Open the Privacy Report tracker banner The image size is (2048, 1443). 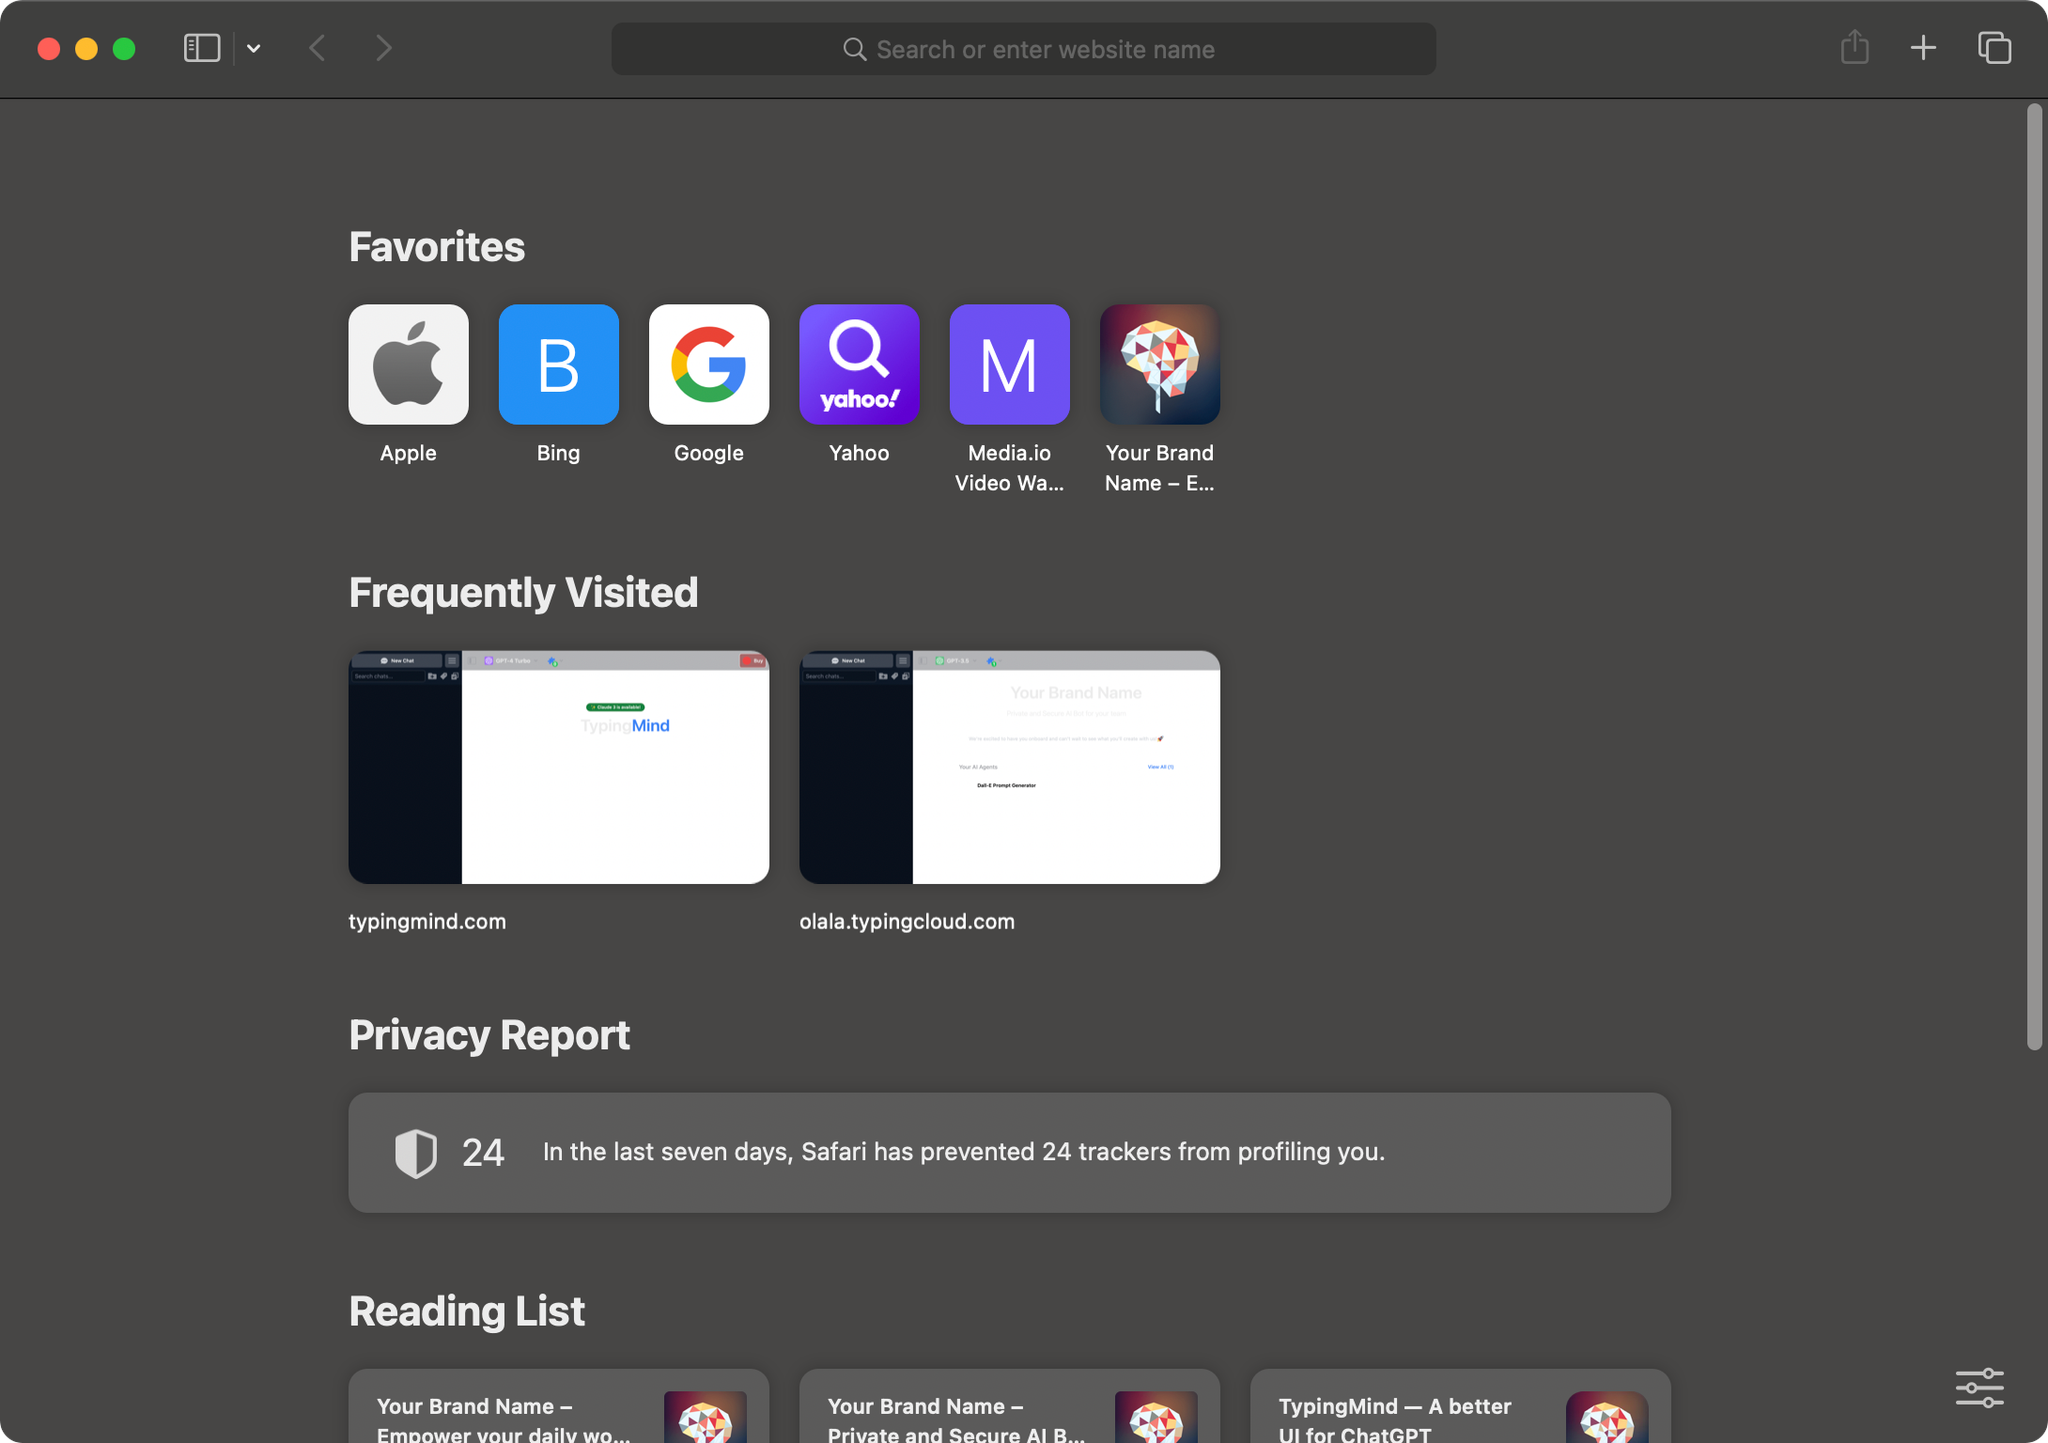[1009, 1152]
